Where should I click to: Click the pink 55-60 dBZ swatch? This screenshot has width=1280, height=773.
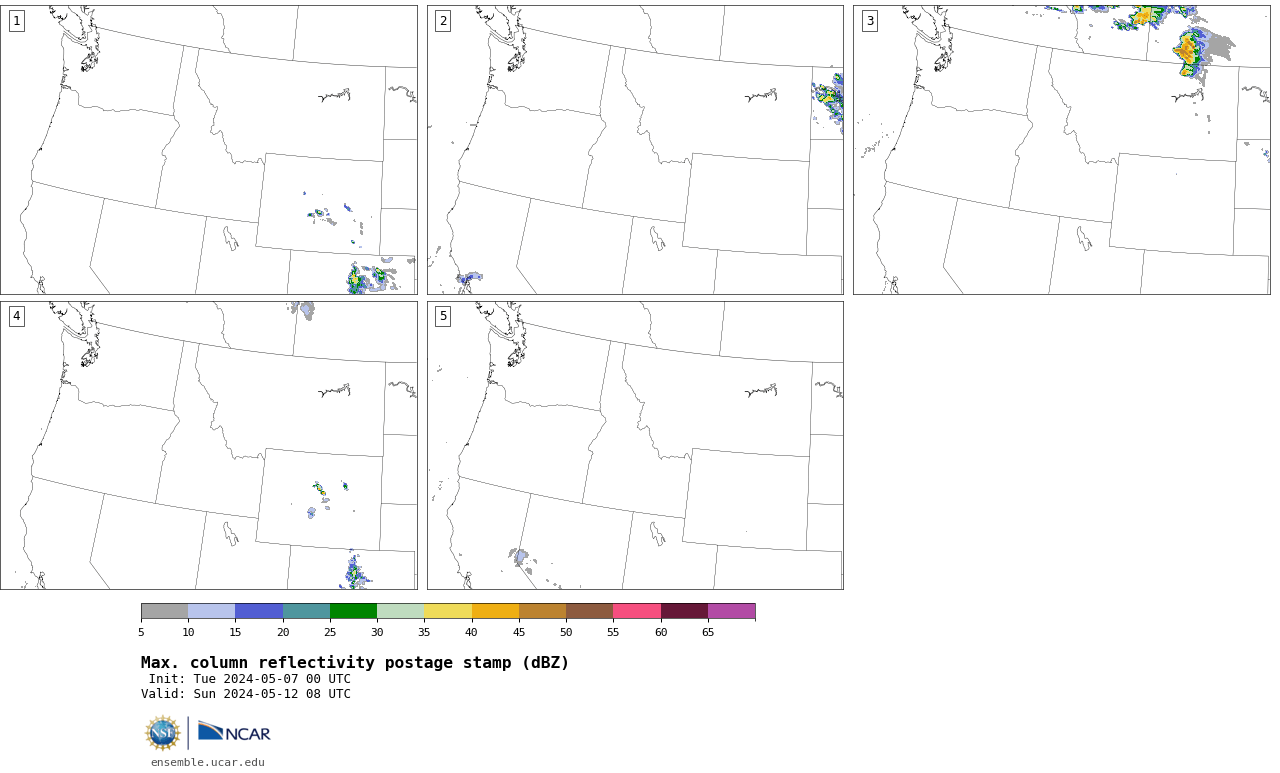(637, 611)
